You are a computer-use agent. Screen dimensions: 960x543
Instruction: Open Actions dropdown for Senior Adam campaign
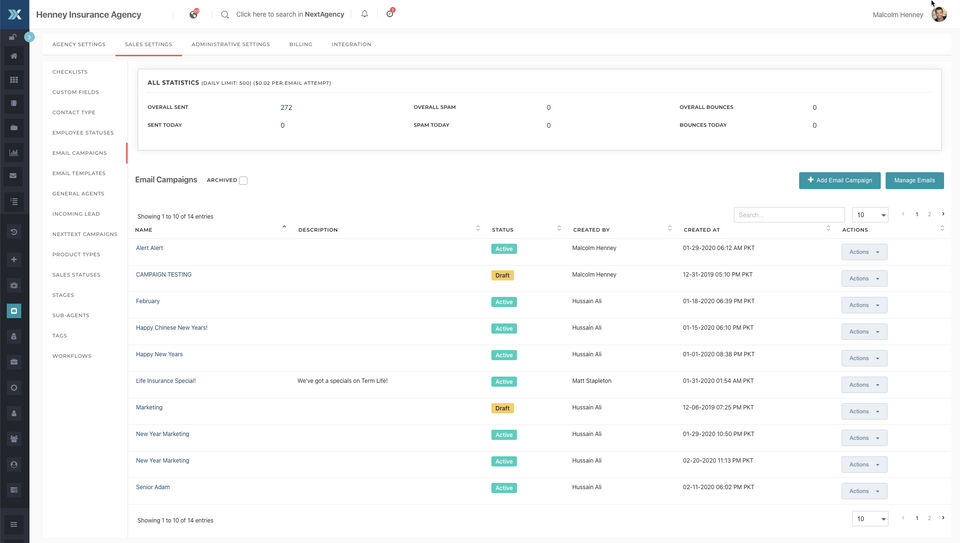(864, 491)
